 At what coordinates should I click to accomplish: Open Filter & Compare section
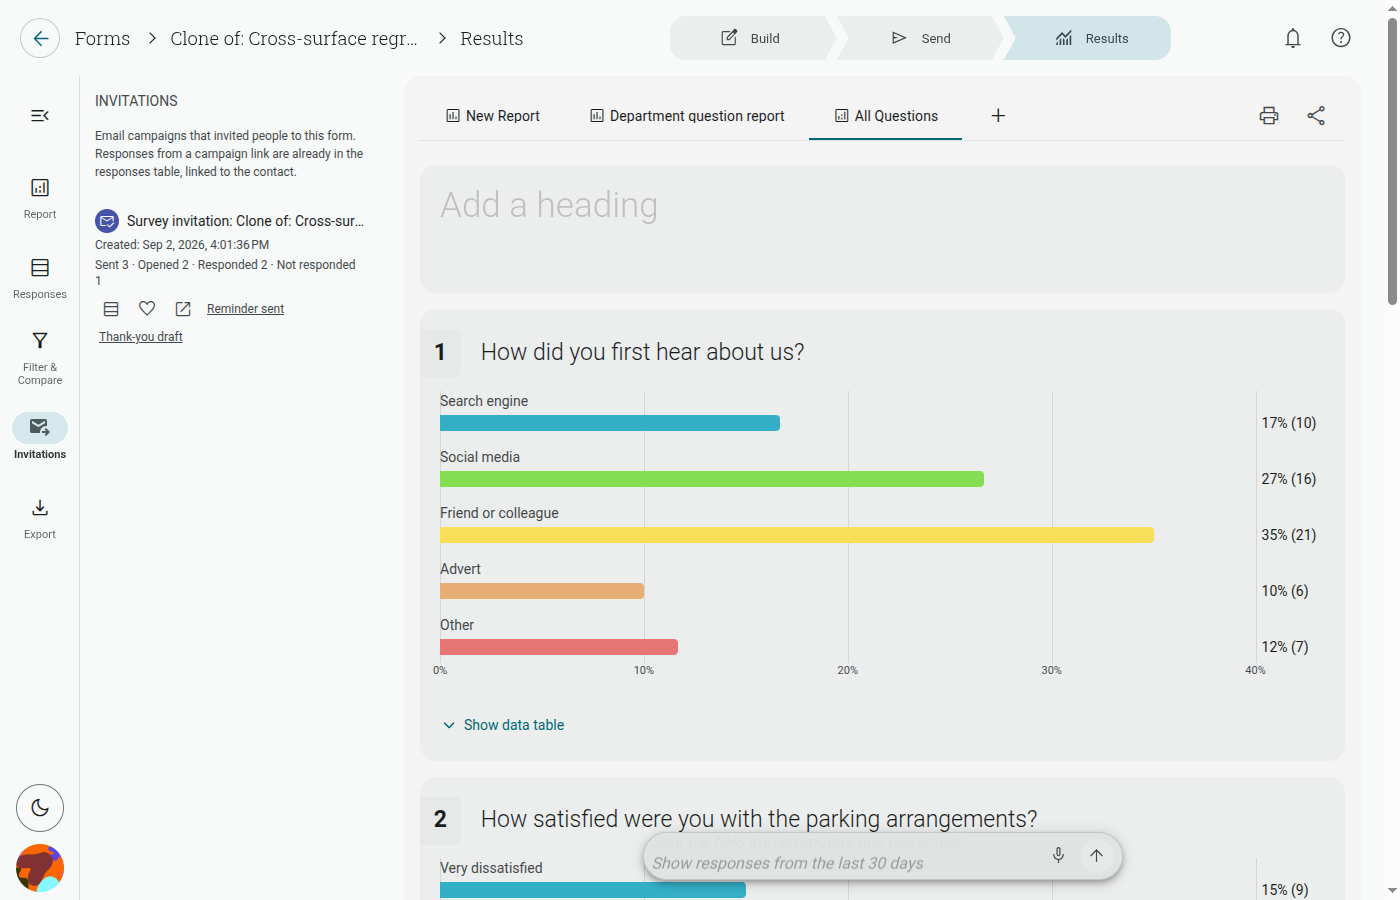40,358
